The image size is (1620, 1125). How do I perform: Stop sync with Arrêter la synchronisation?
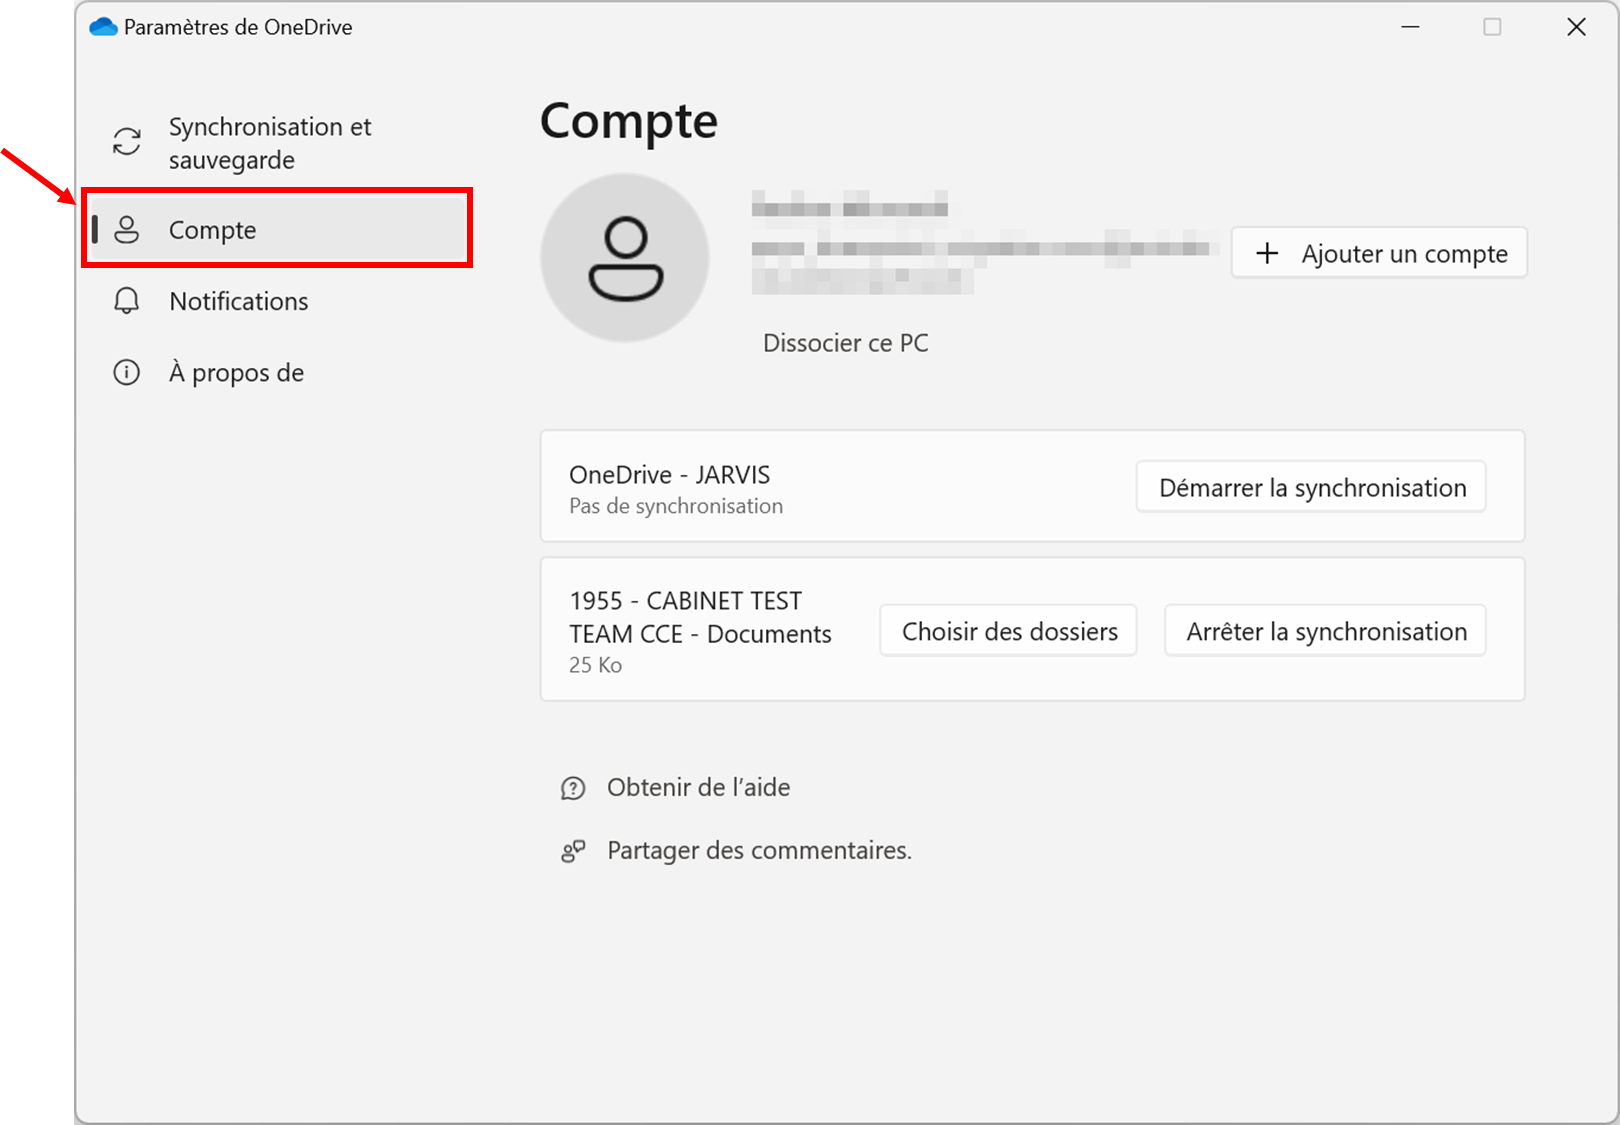(1325, 631)
